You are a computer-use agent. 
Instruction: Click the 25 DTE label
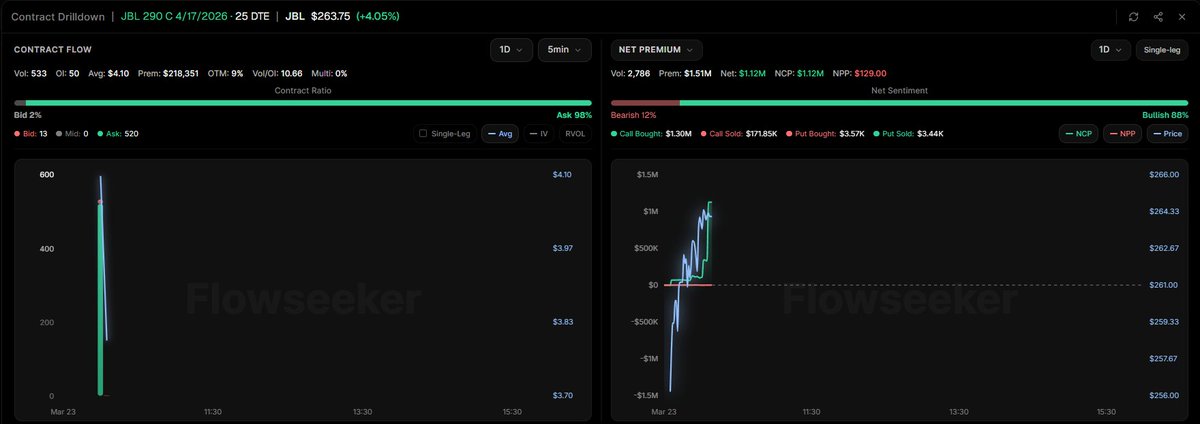click(x=253, y=17)
